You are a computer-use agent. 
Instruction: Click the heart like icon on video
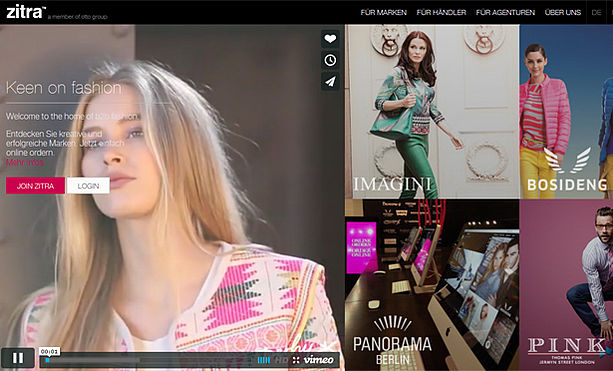[x=330, y=39]
